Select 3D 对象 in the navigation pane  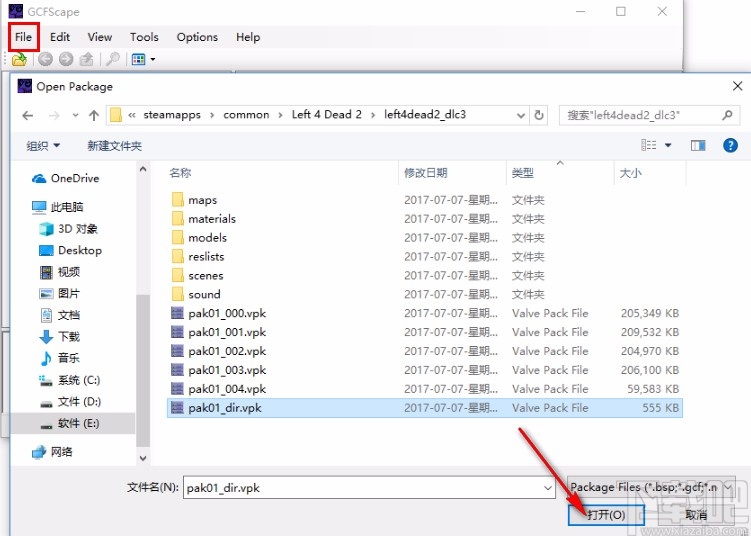pos(68,229)
